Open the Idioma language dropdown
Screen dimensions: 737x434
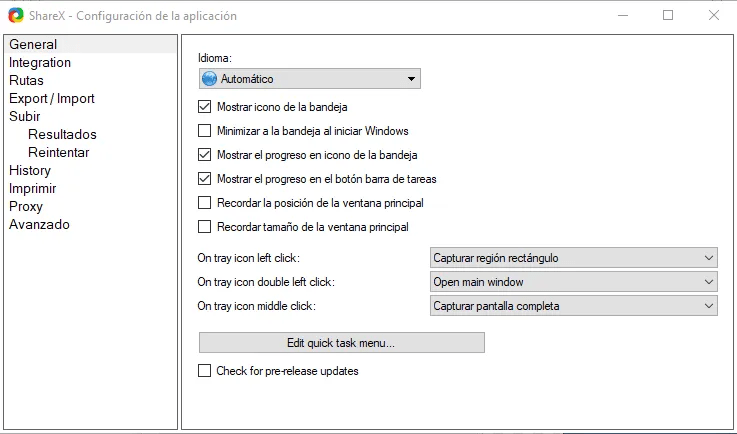click(x=309, y=79)
